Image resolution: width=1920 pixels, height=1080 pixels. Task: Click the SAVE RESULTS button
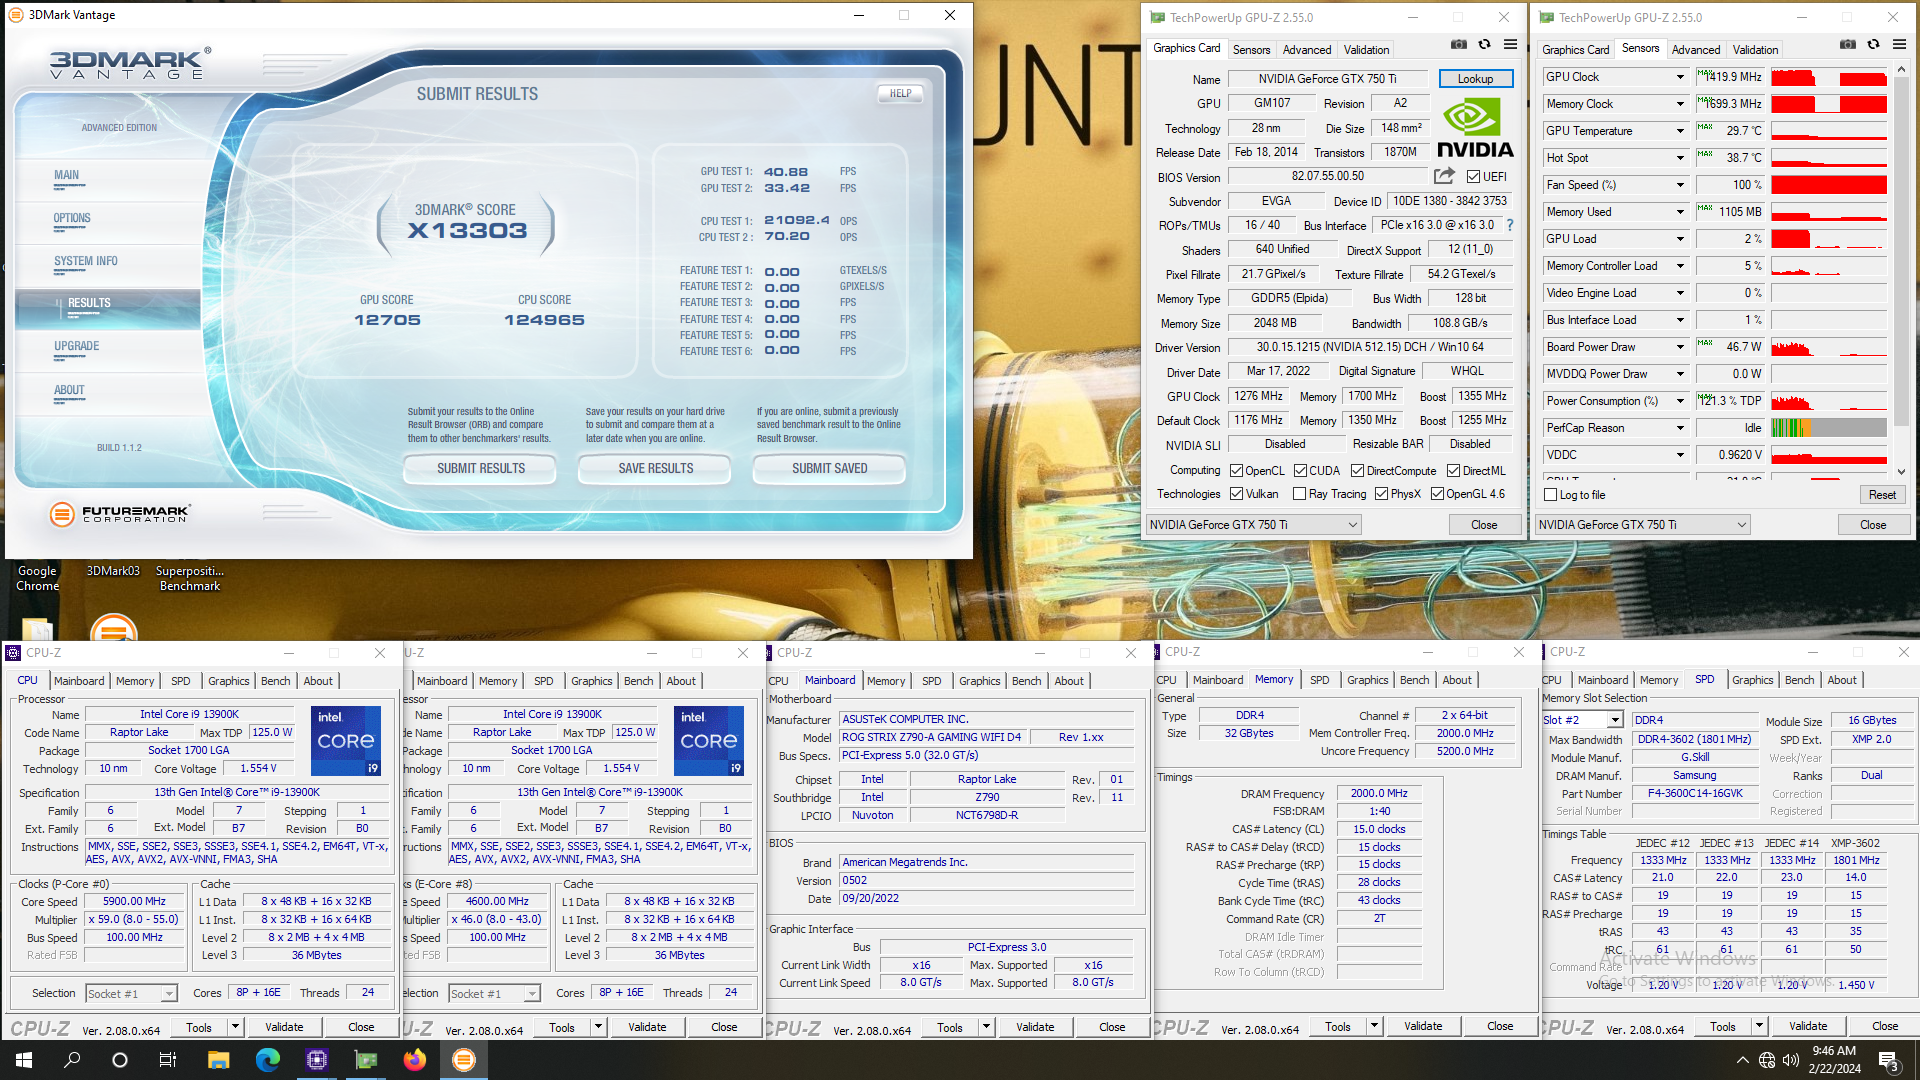pyautogui.click(x=656, y=468)
